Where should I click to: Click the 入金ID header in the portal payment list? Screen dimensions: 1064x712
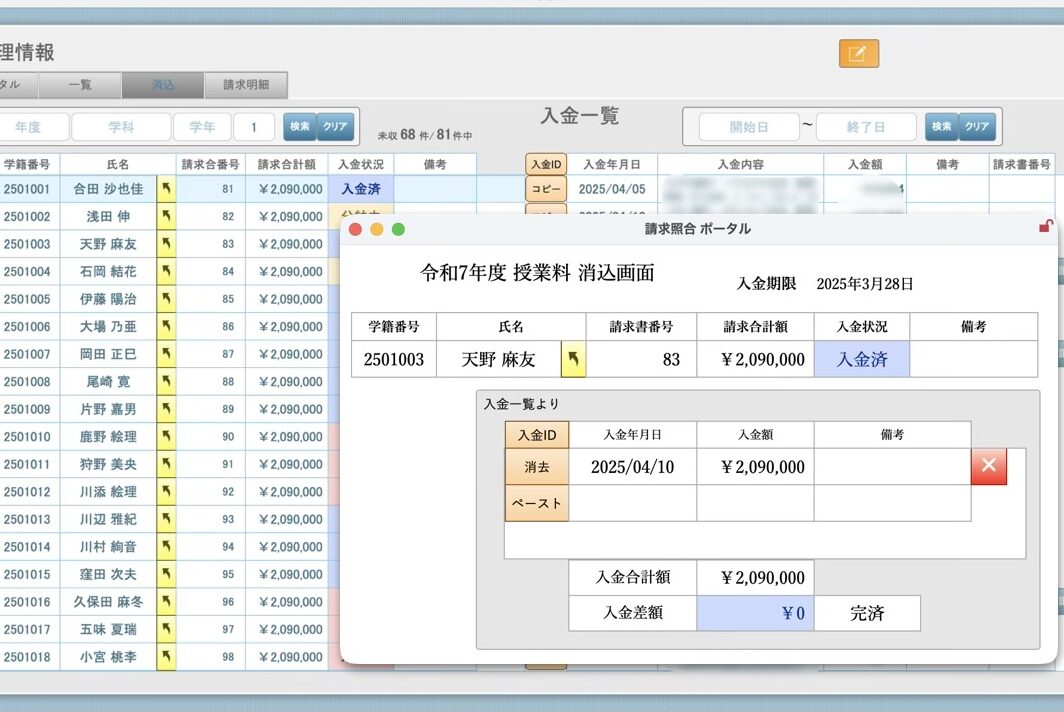point(537,434)
